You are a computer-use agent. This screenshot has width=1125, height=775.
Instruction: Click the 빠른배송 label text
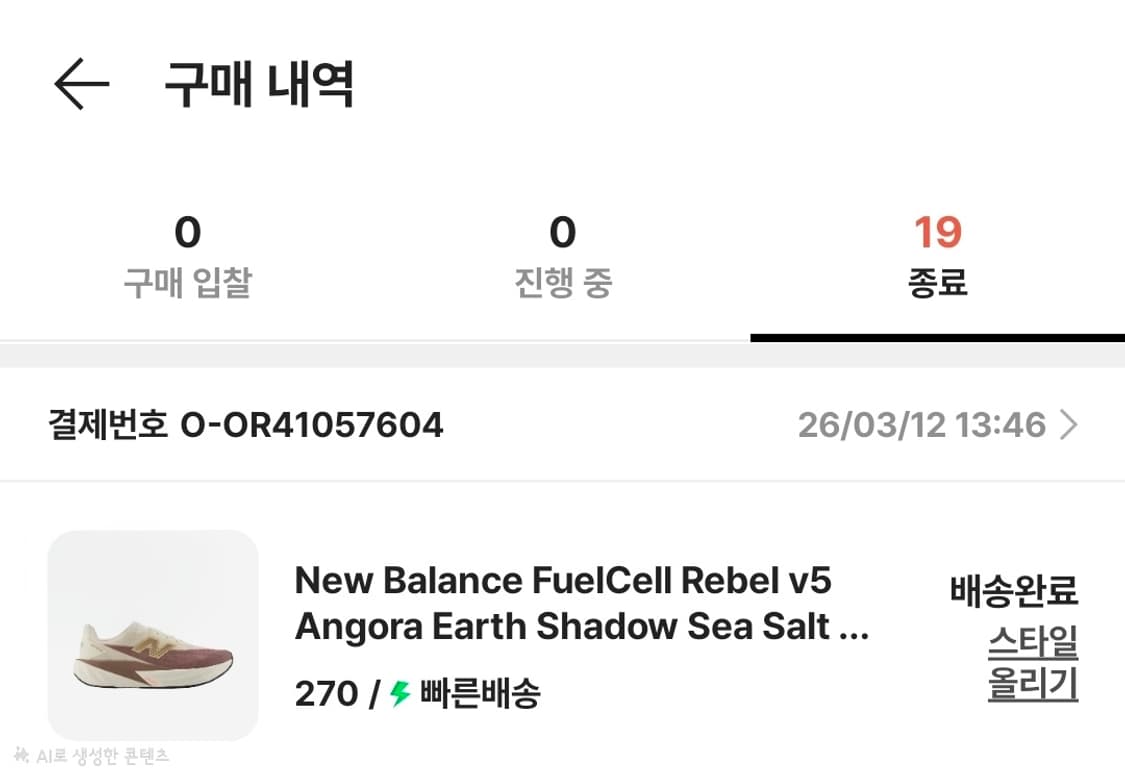480,693
